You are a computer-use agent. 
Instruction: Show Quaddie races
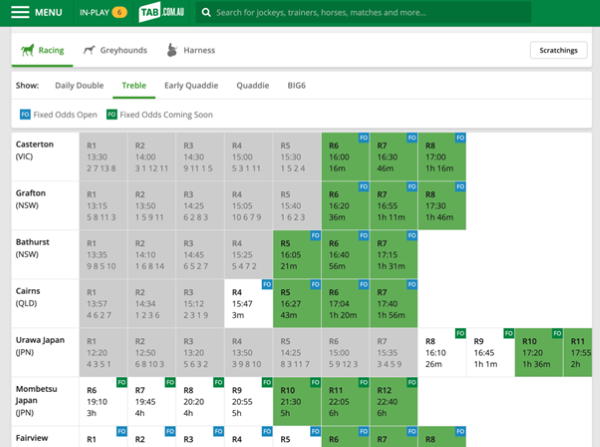[253, 85]
